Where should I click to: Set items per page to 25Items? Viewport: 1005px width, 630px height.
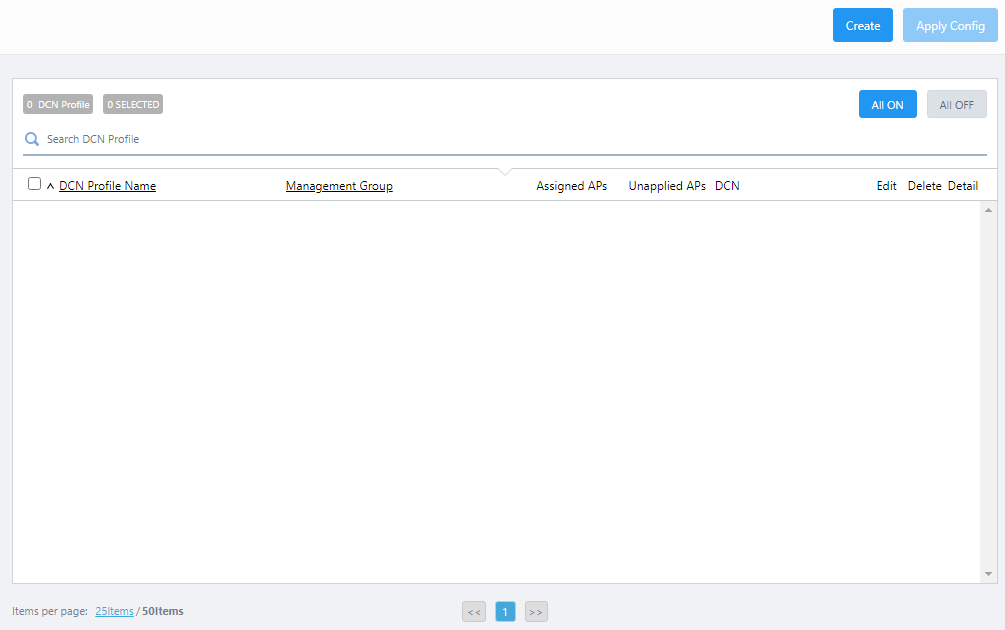click(x=114, y=611)
